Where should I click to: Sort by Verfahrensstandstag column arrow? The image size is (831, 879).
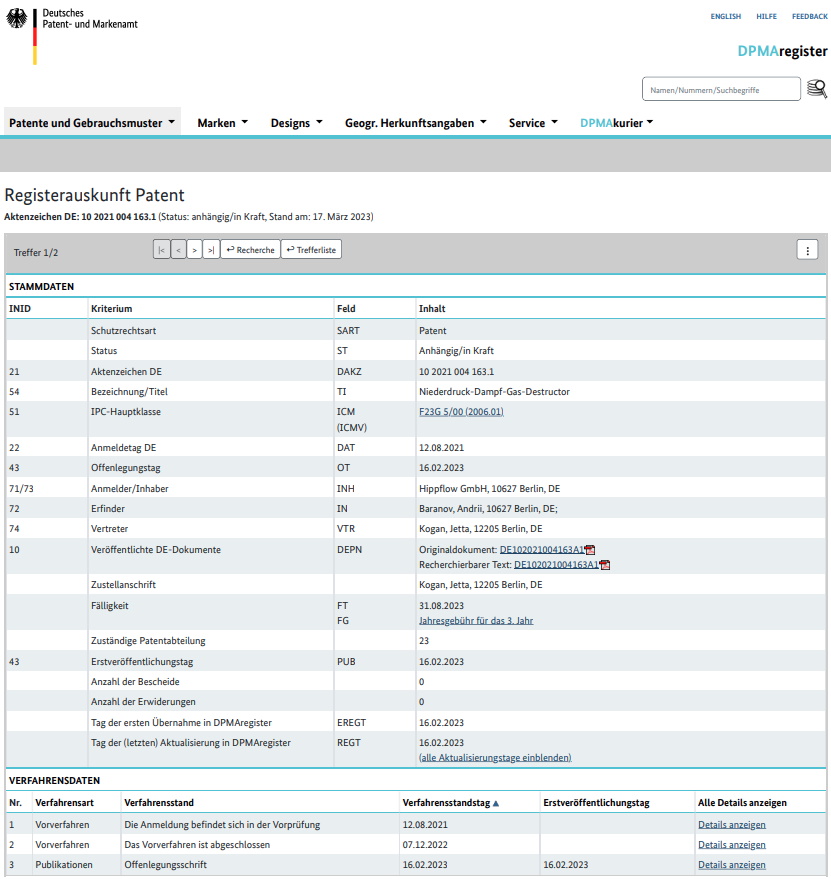point(496,803)
